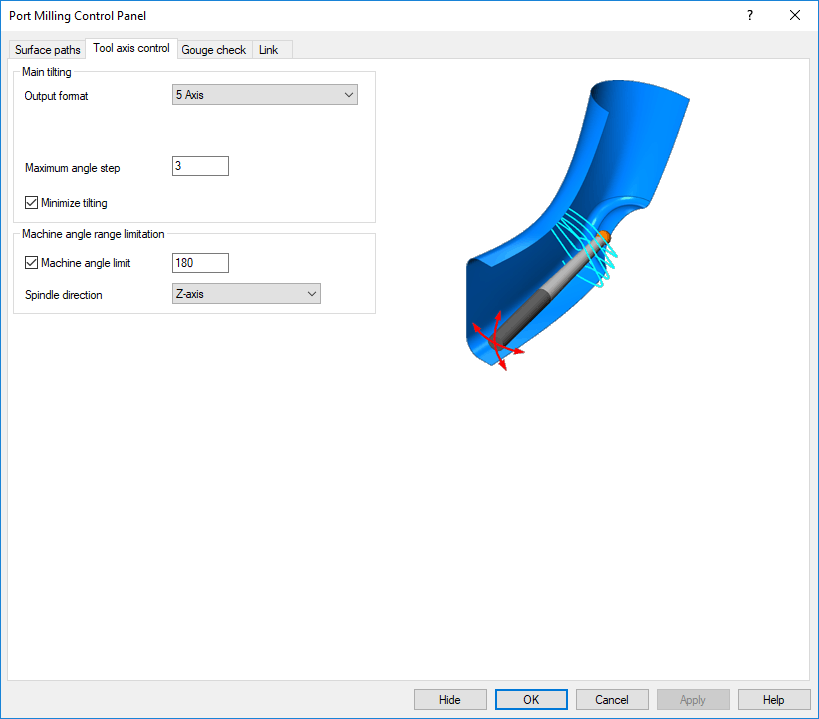Close the Port Milling Control Panel window
The height and width of the screenshot is (719, 819).
pos(795,15)
